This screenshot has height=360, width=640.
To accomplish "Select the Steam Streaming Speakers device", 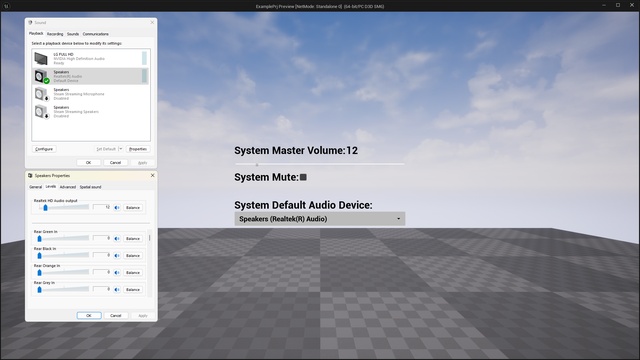I will coord(90,111).
